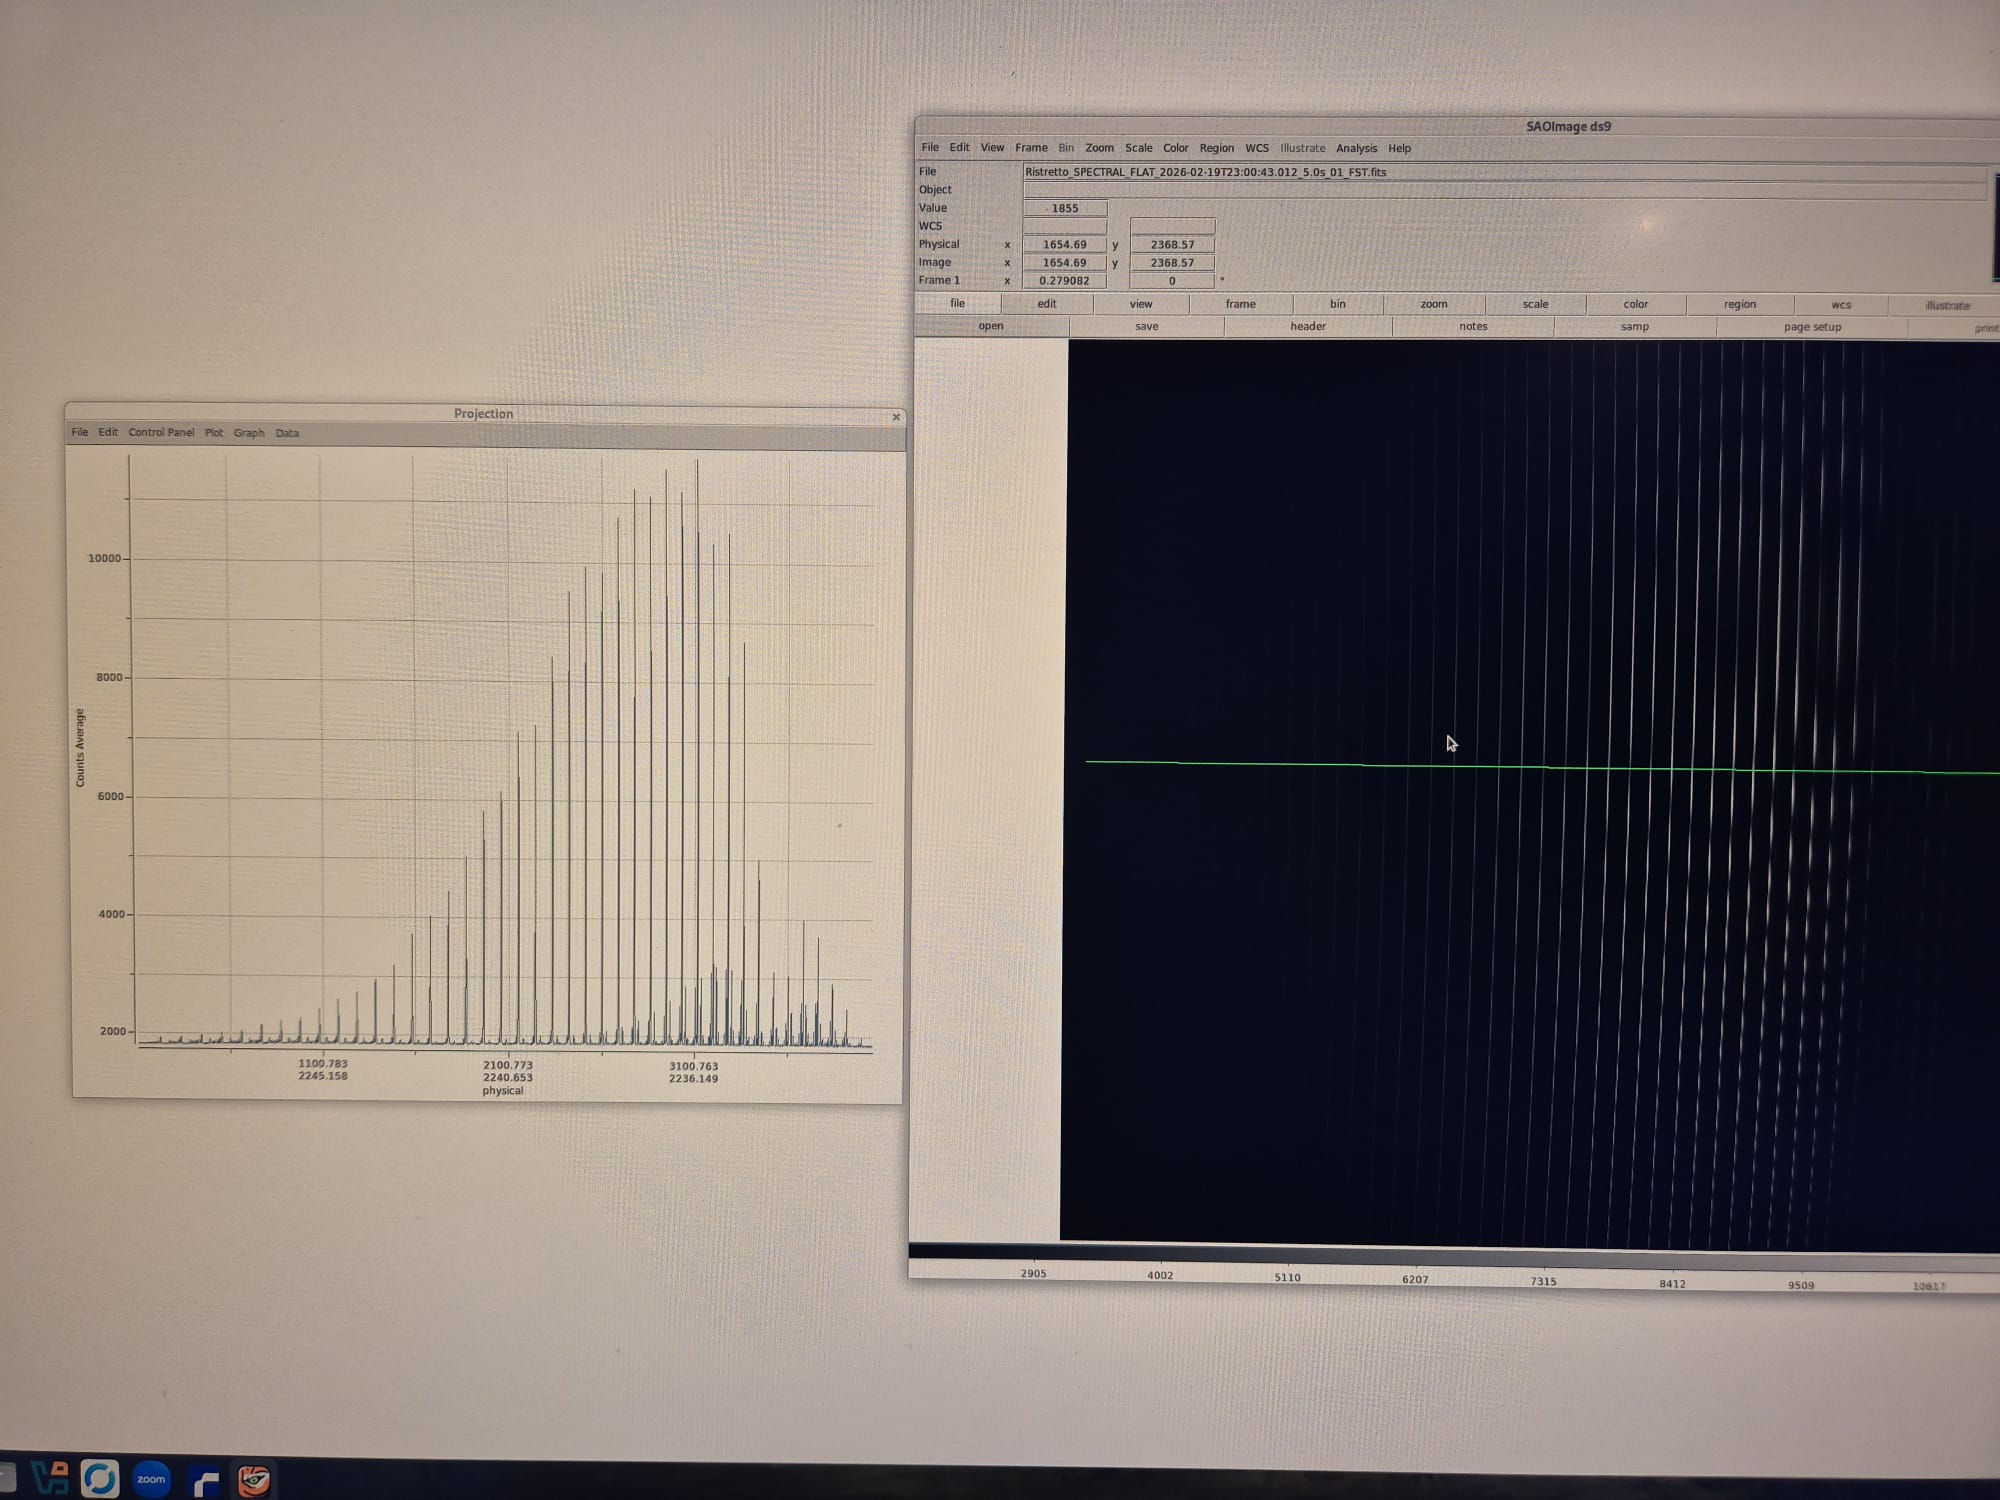This screenshot has width=2000, height=1500.
Task: Select the 'scale' buttonbar tab in ds9
Action: tap(1535, 304)
